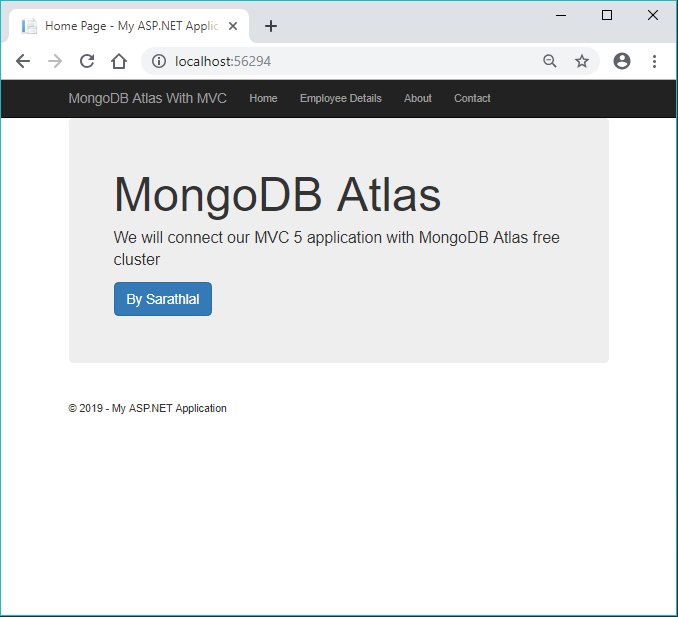Viewport: 678px width, 617px height.
Task: Open the Contact page link
Action: click(x=472, y=99)
